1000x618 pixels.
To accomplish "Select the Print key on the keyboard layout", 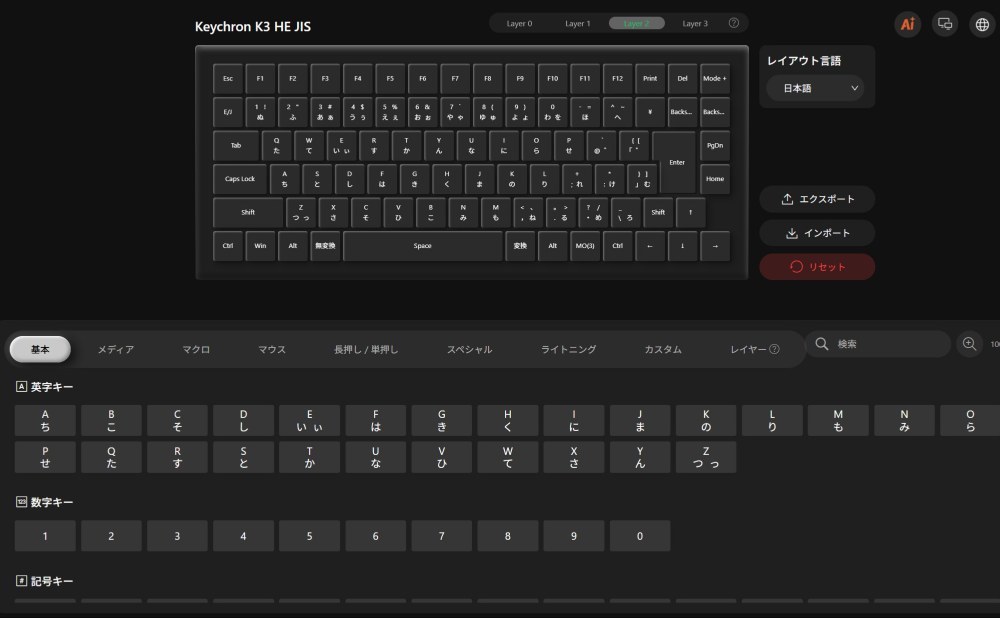I will click(x=650, y=78).
